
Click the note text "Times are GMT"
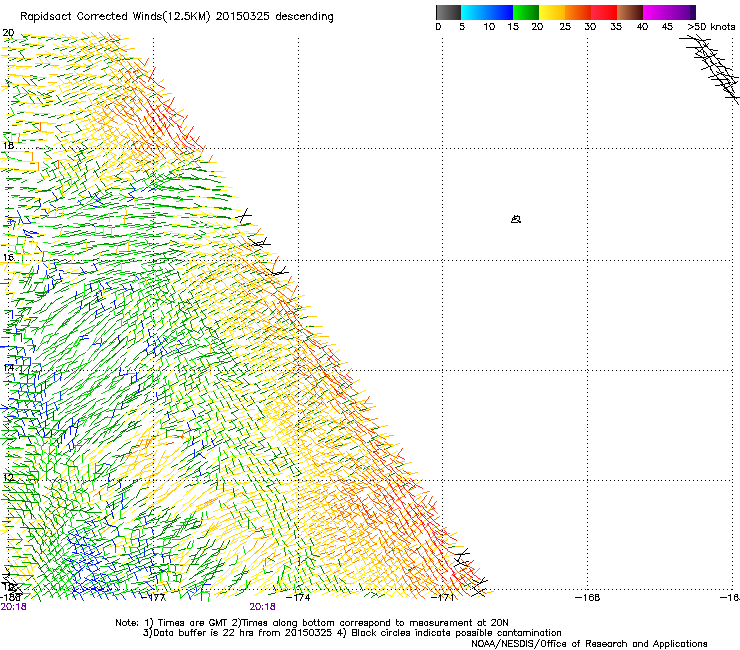193,623
